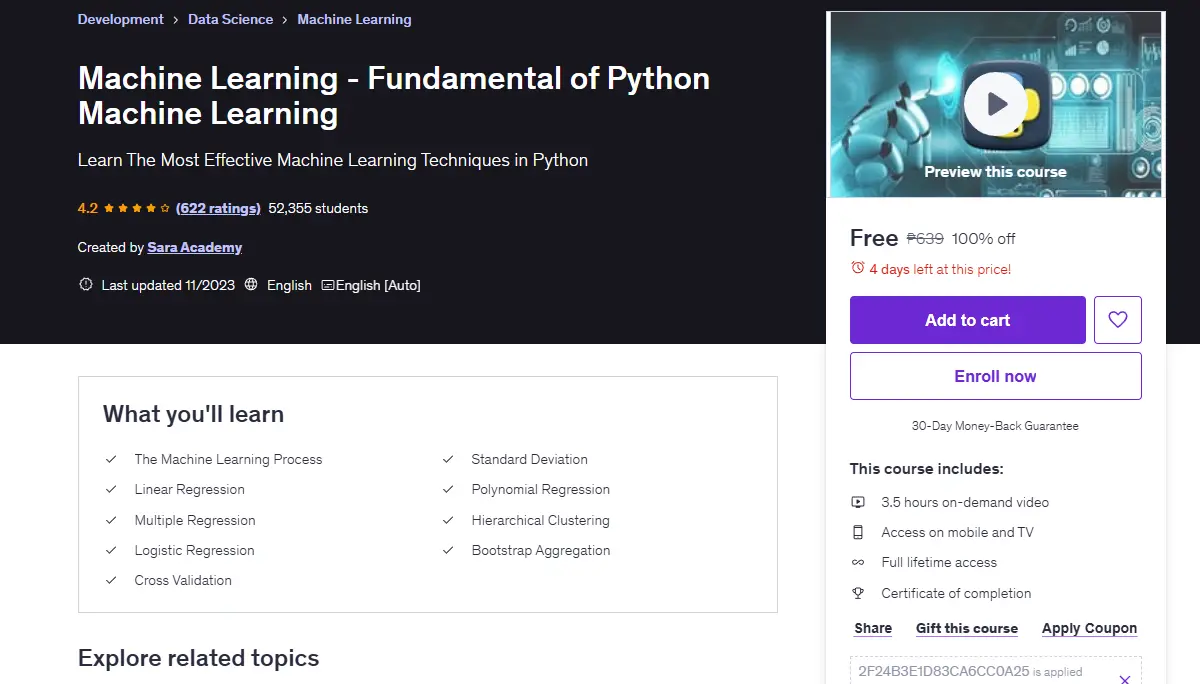
Task: Click the This course includes heading
Action: pyautogui.click(x=927, y=468)
